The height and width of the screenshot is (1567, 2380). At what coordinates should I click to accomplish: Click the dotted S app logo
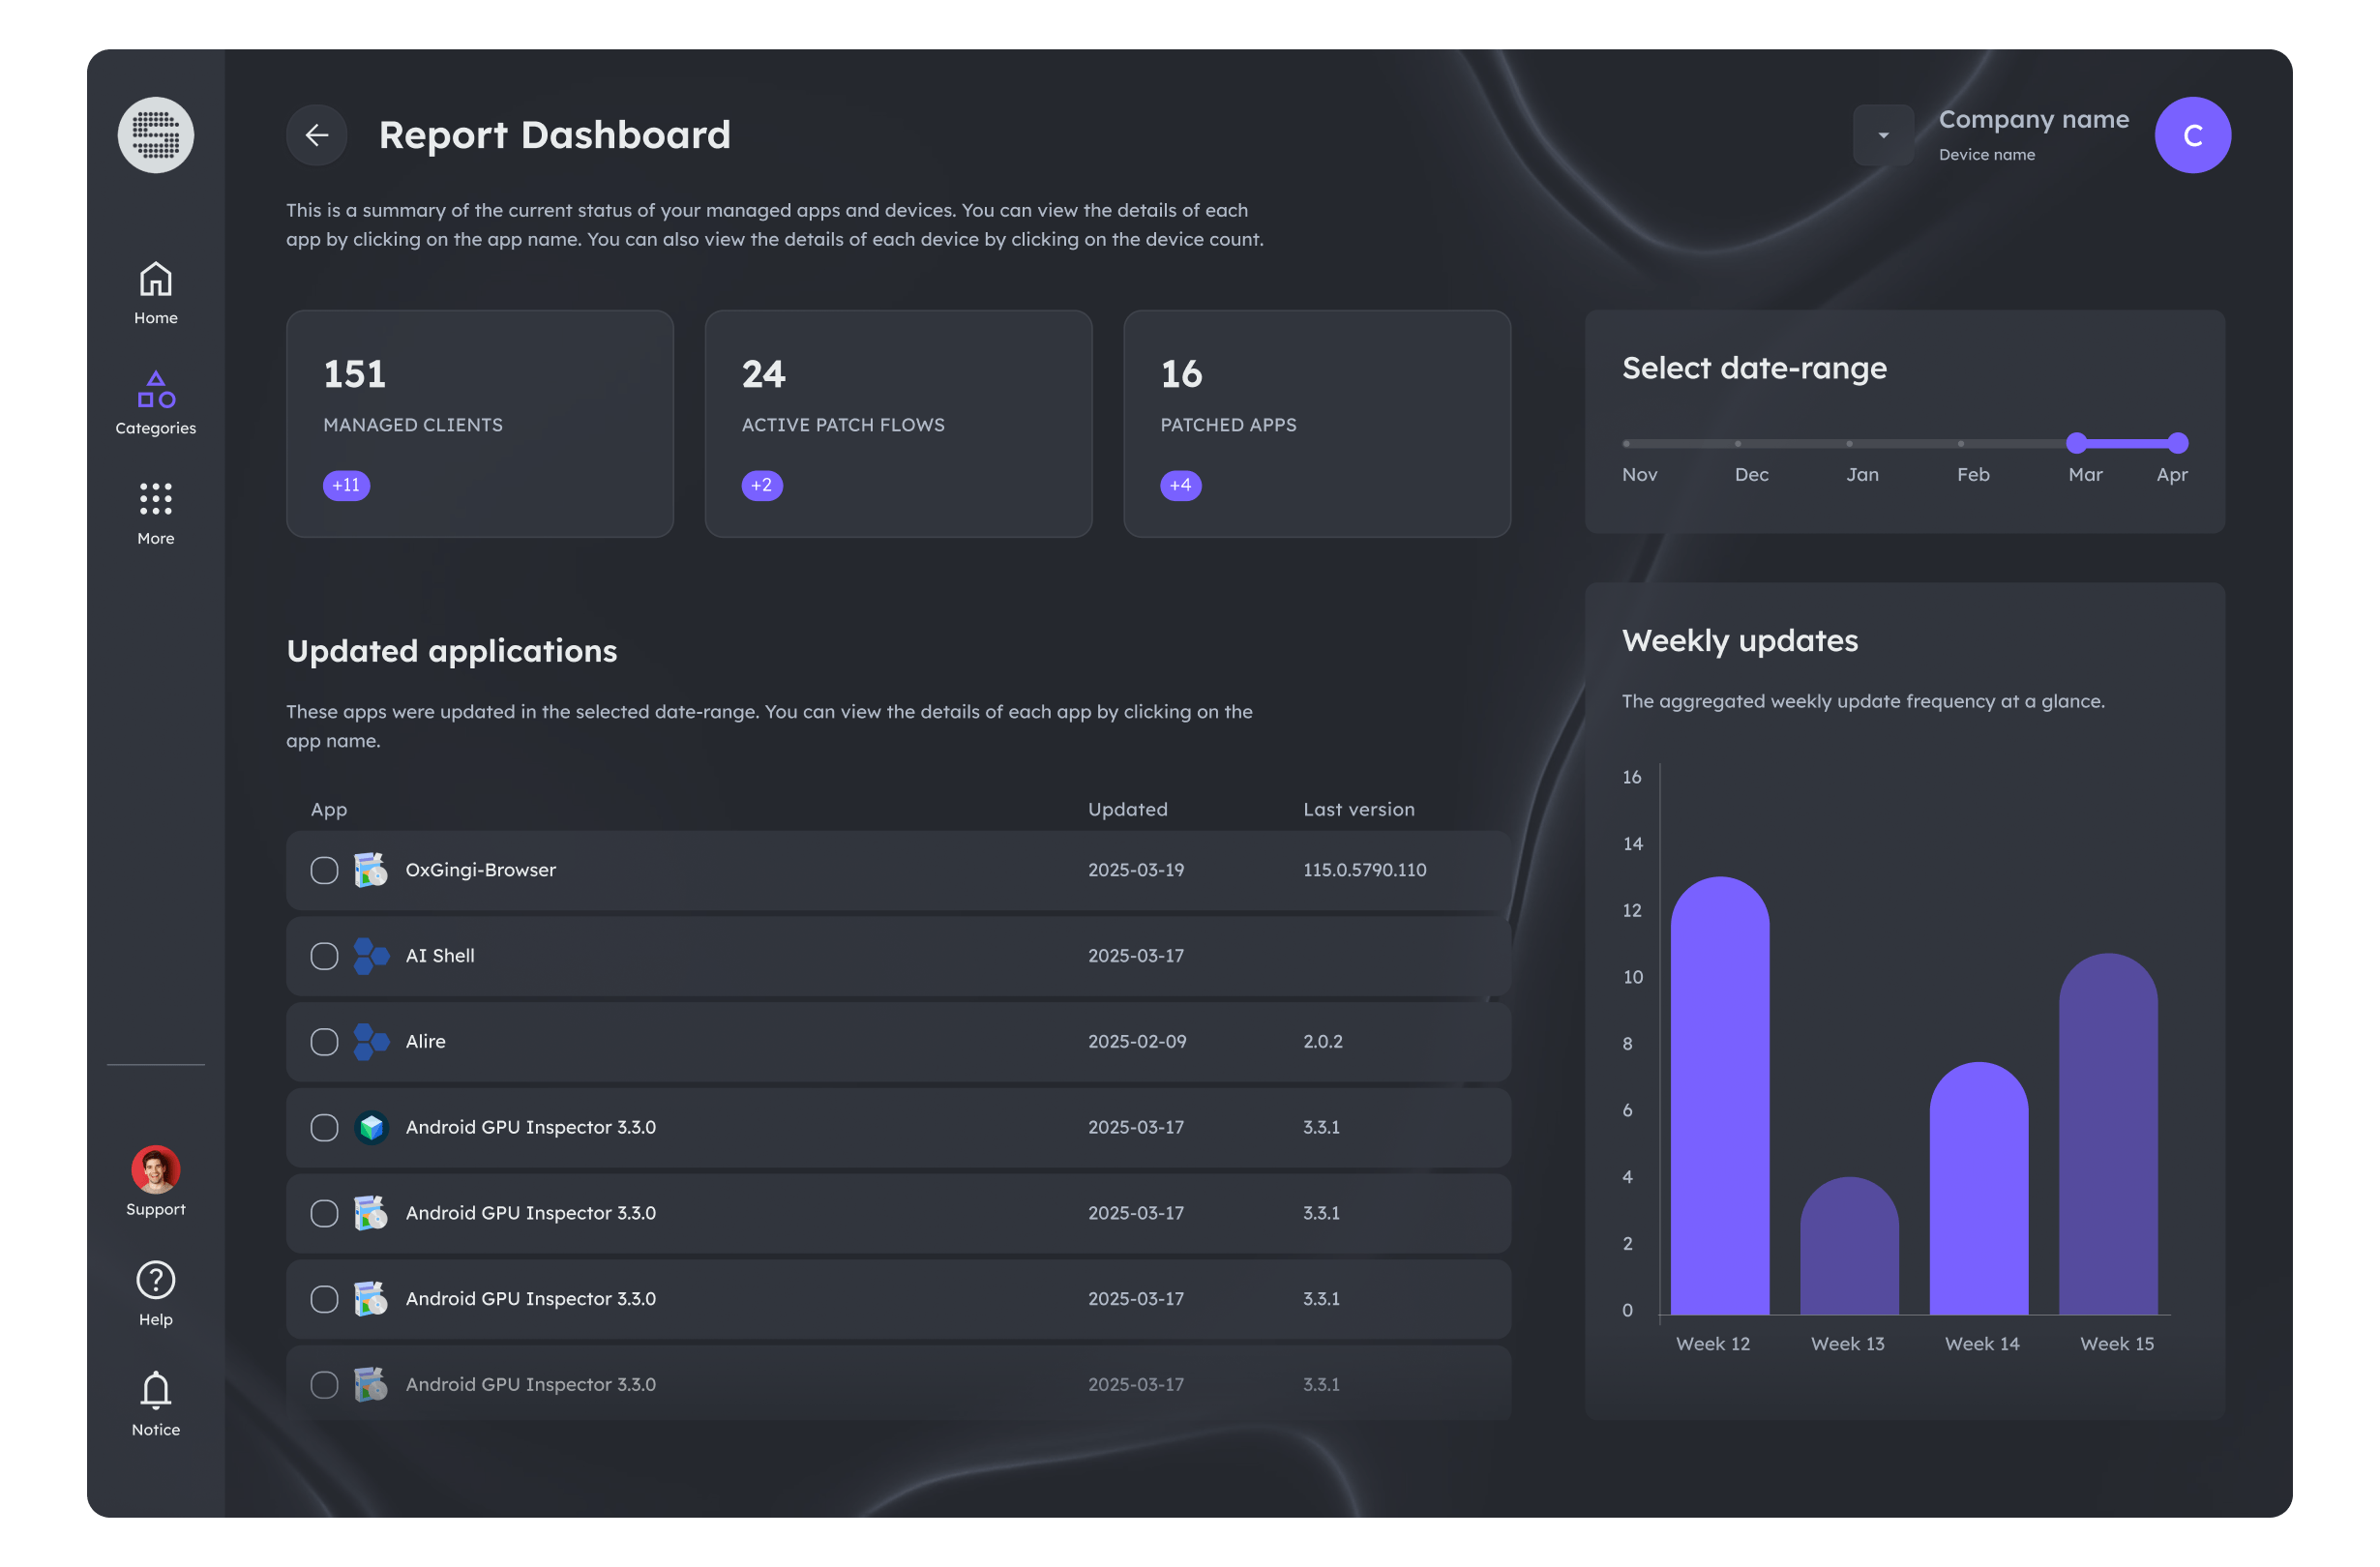pyautogui.click(x=156, y=135)
